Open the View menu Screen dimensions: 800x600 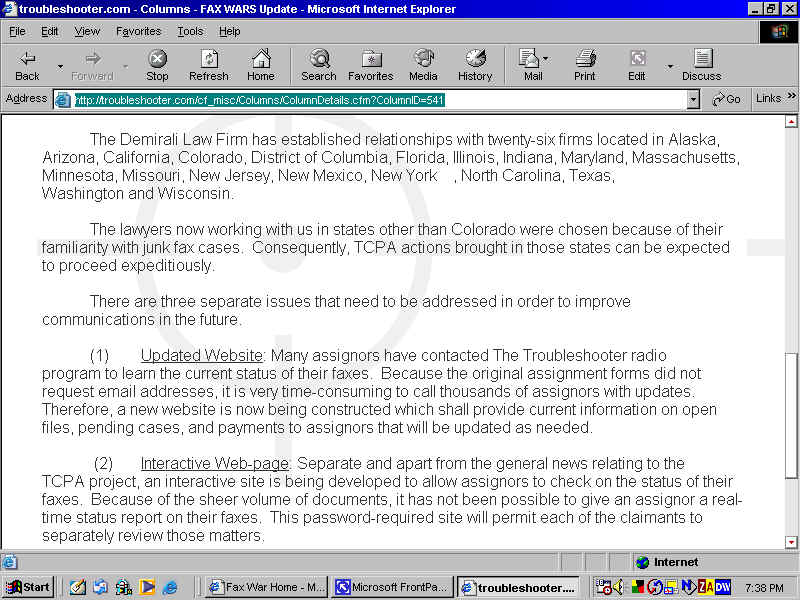[x=87, y=32]
